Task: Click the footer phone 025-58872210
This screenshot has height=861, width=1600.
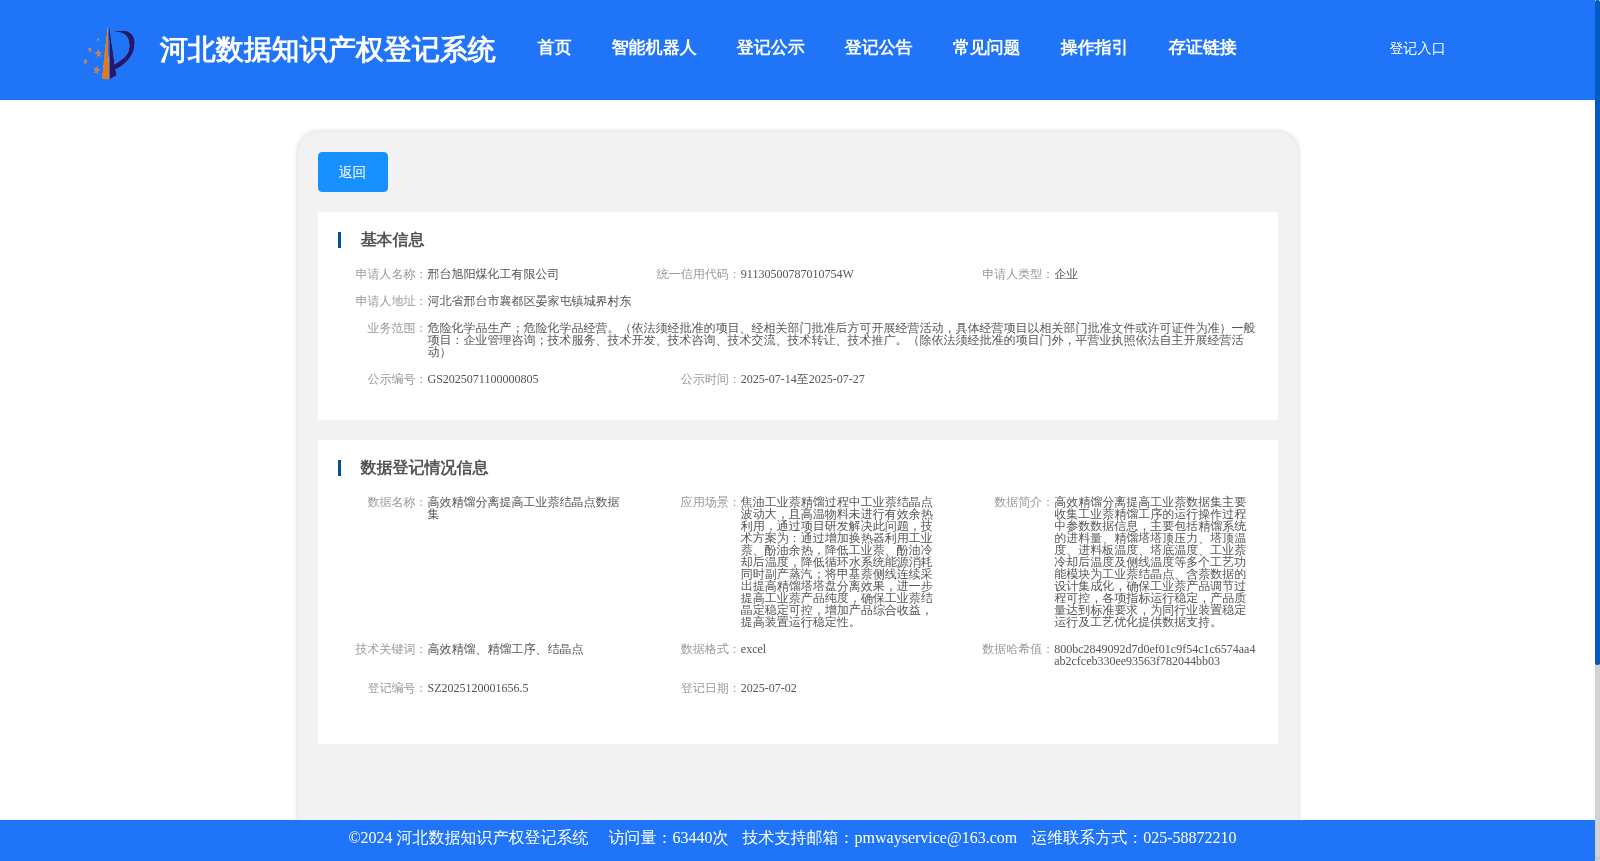Action: (x=1189, y=838)
